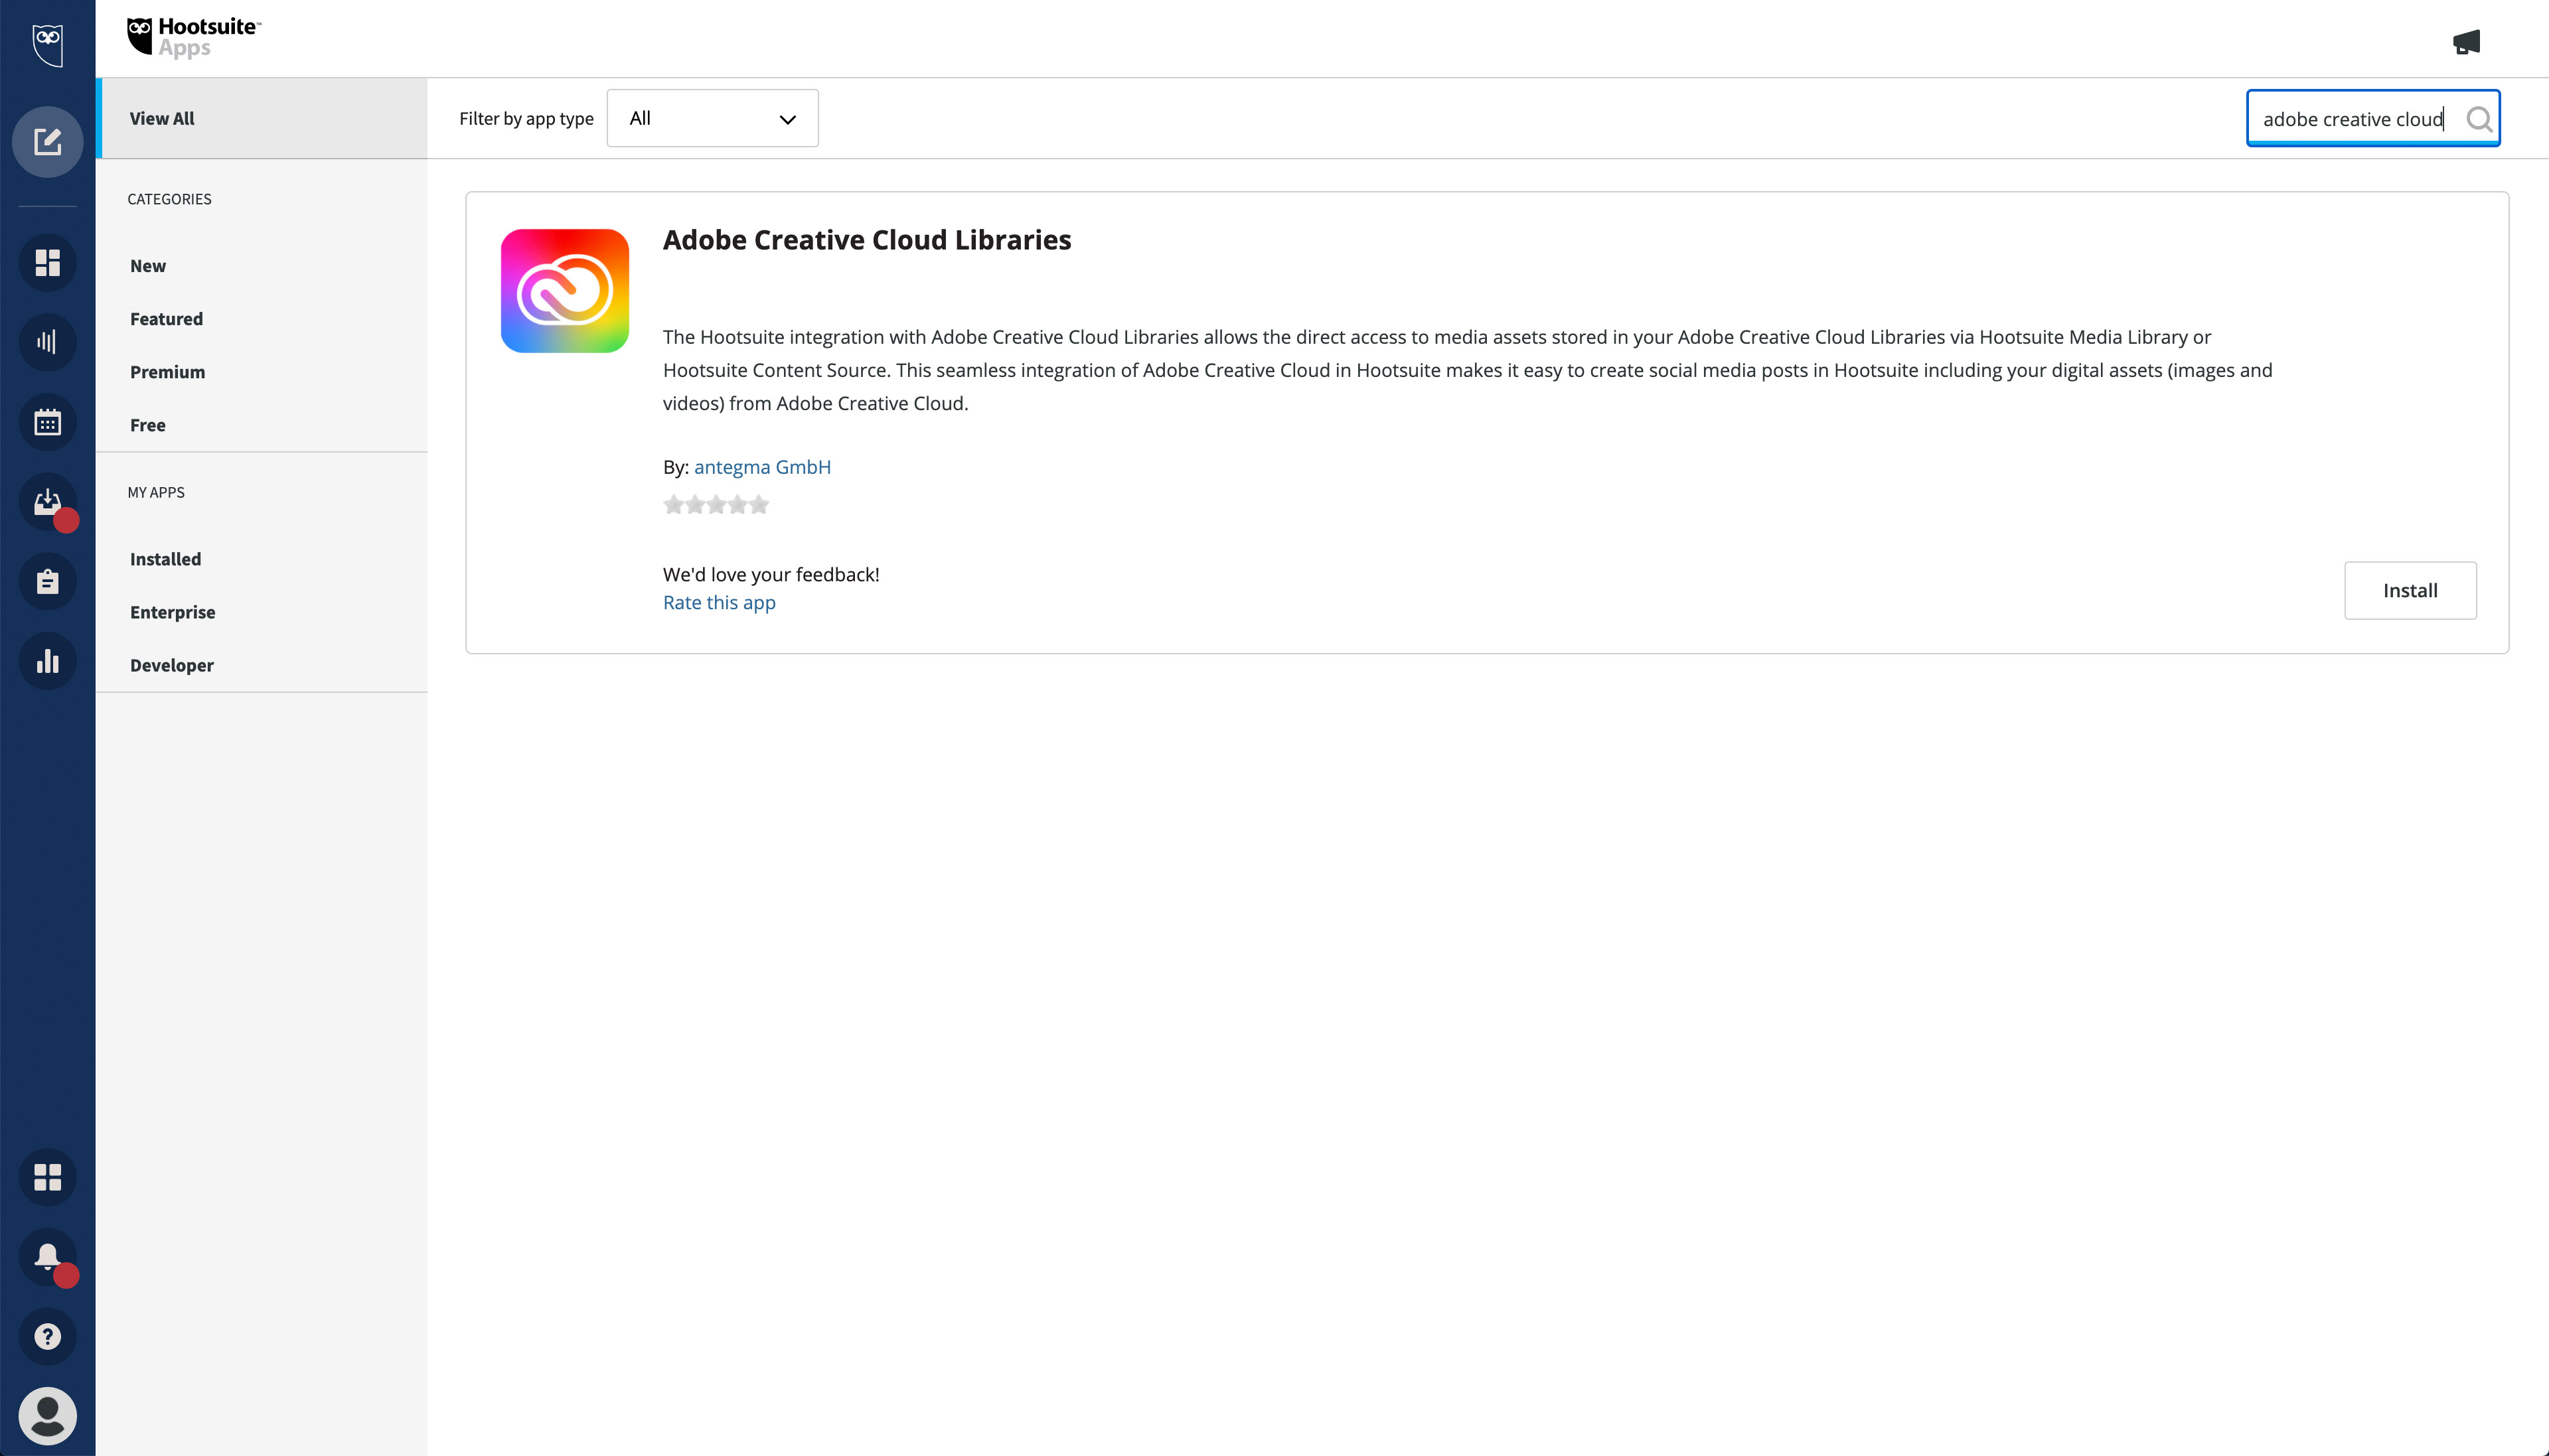Image resolution: width=2549 pixels, height=1456 pixels.
Task: Click the Rate this app link
Action: pos(719,603)
